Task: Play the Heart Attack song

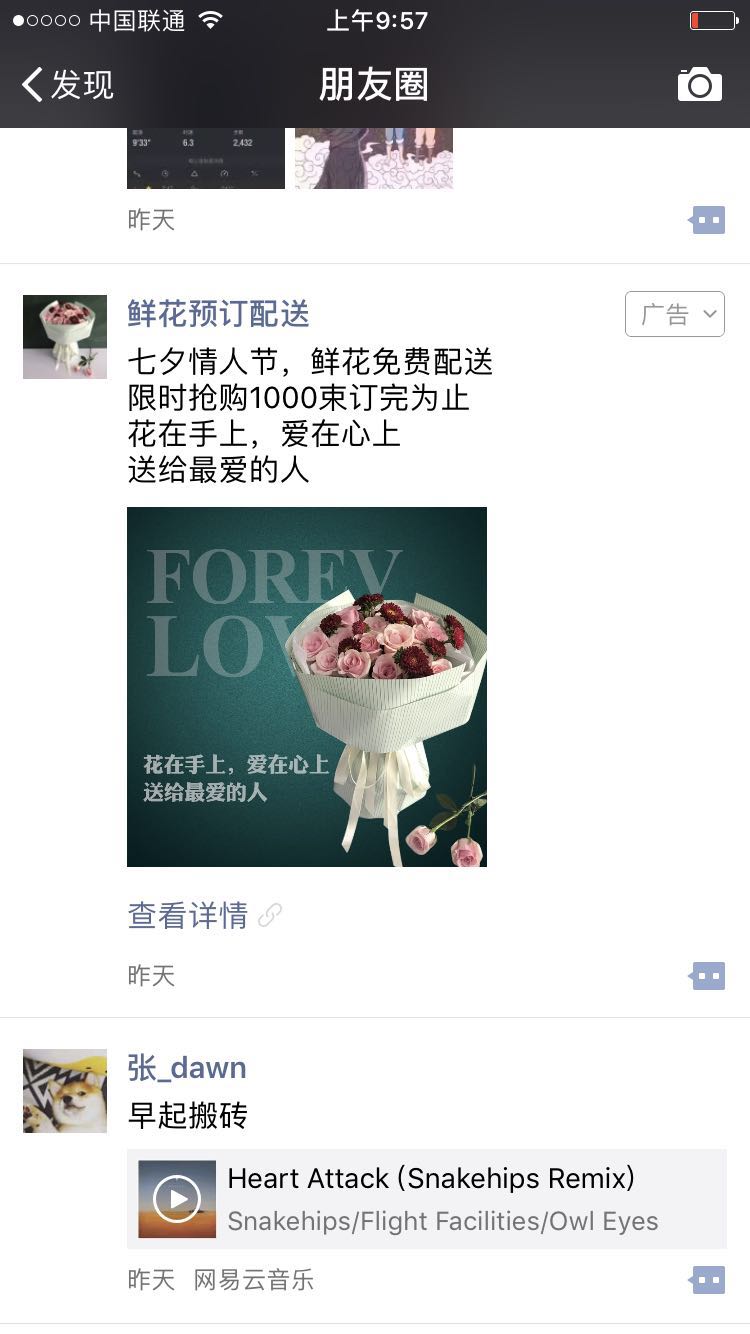Action: (x=177, y=1199)
